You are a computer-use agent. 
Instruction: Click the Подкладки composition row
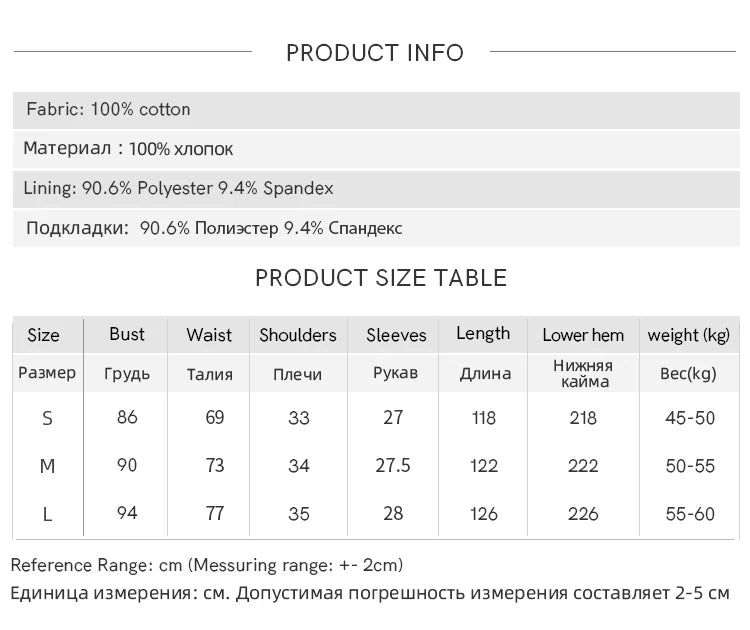point(376,228)
